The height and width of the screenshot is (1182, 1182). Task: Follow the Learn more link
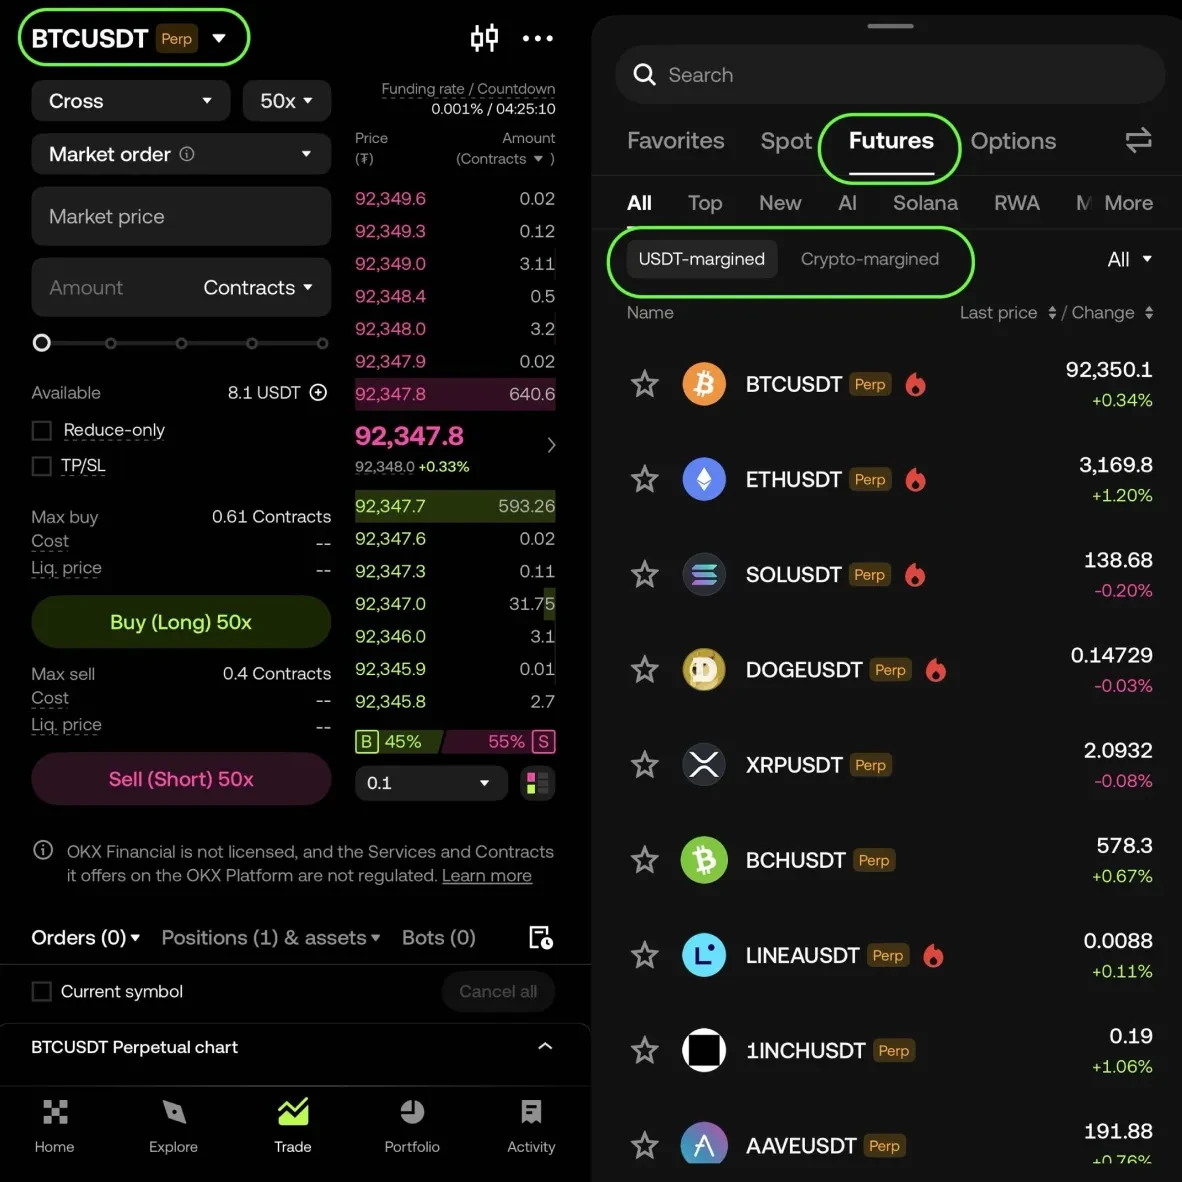[487, 875]
